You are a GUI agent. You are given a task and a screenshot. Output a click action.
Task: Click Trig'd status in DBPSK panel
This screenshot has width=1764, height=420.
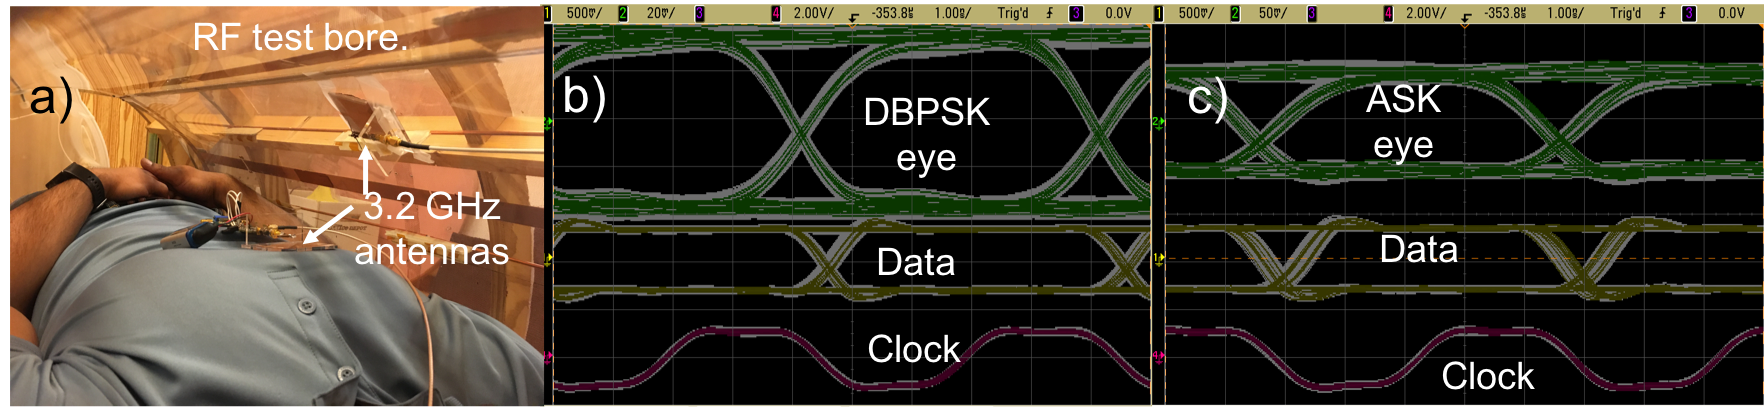click(1012, 13)
